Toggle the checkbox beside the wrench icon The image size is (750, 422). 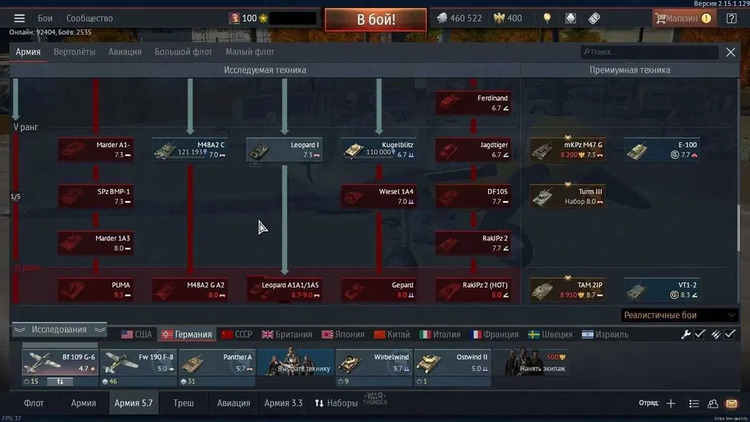coord(700,334)
